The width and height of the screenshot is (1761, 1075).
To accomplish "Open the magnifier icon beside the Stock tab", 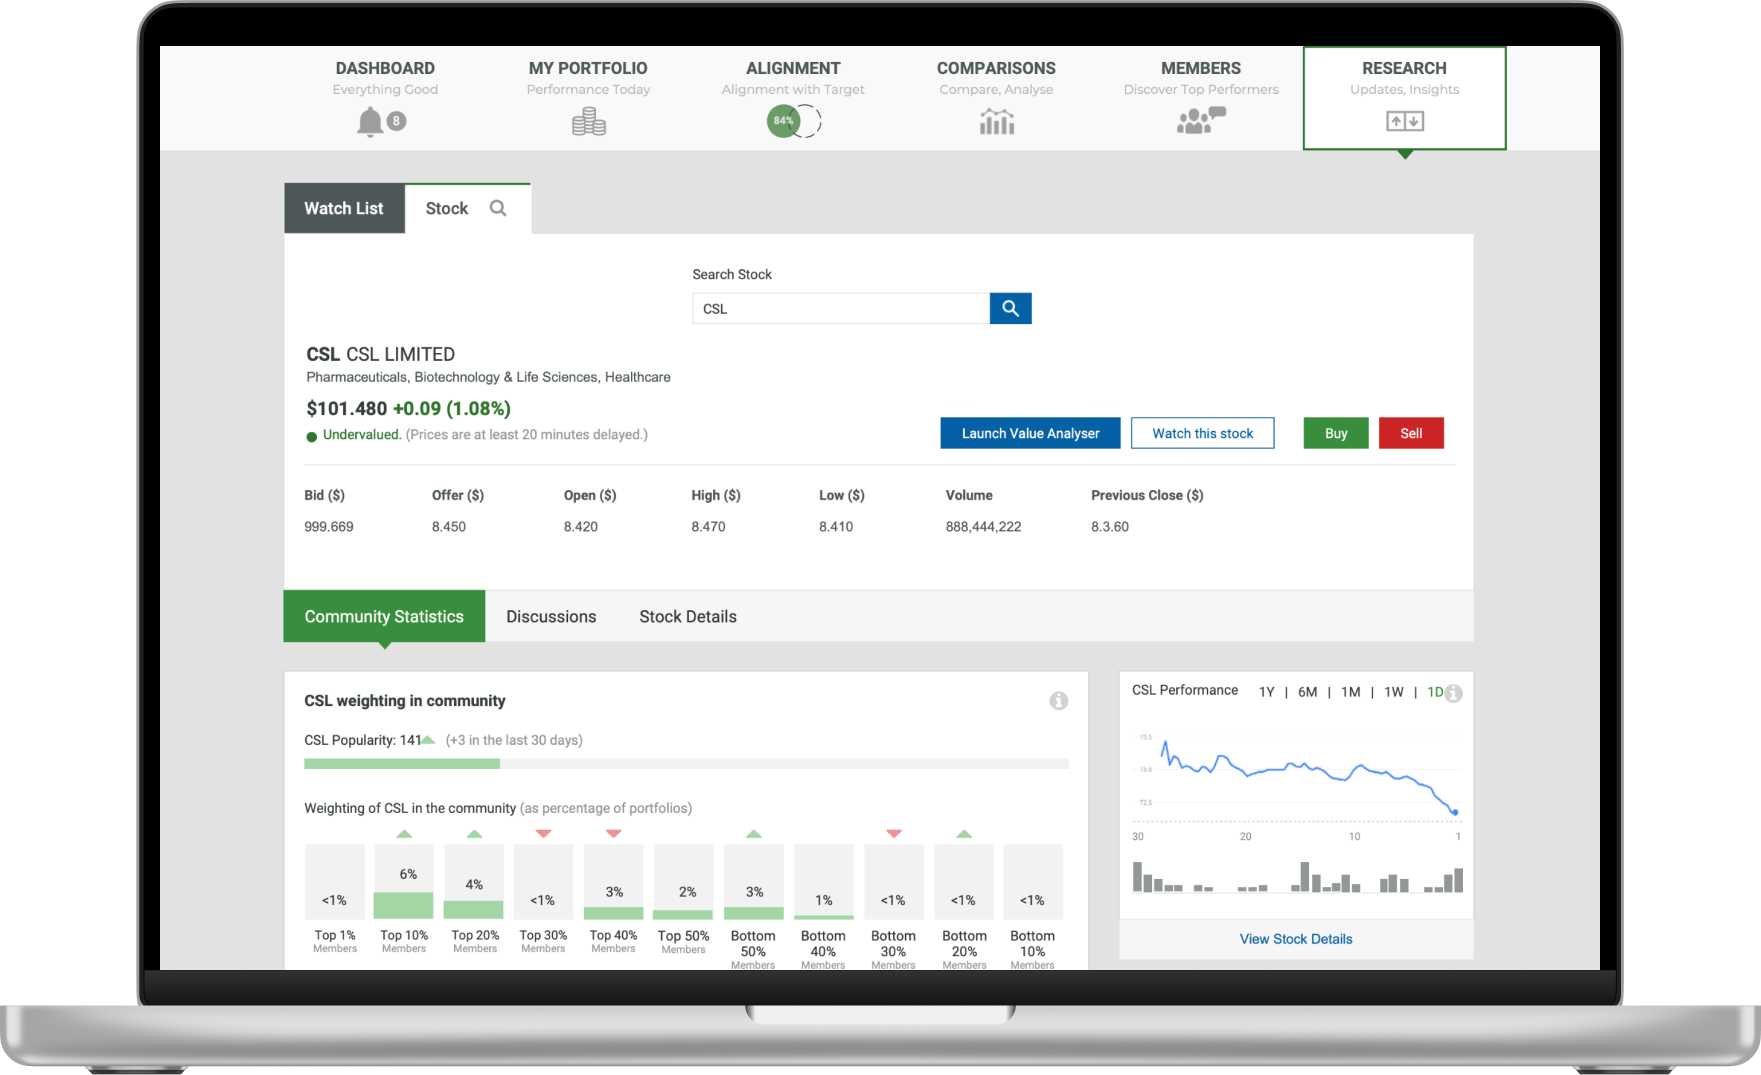I will (499, 208).
